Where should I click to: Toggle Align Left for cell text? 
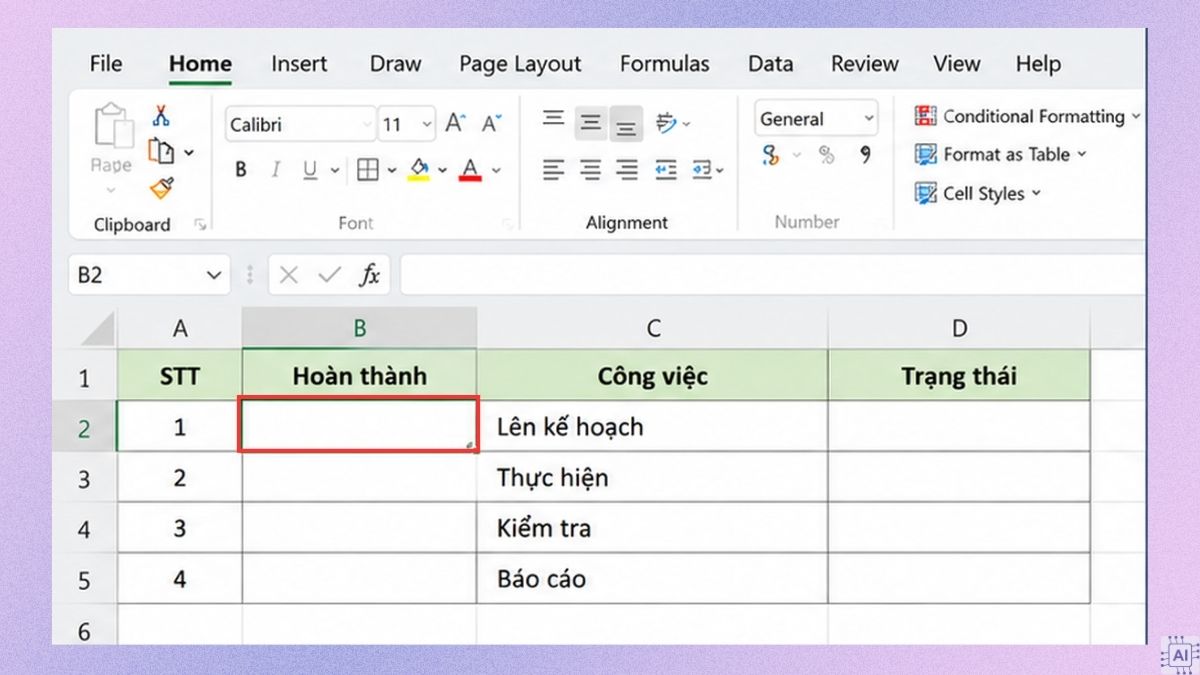(553, 170)
